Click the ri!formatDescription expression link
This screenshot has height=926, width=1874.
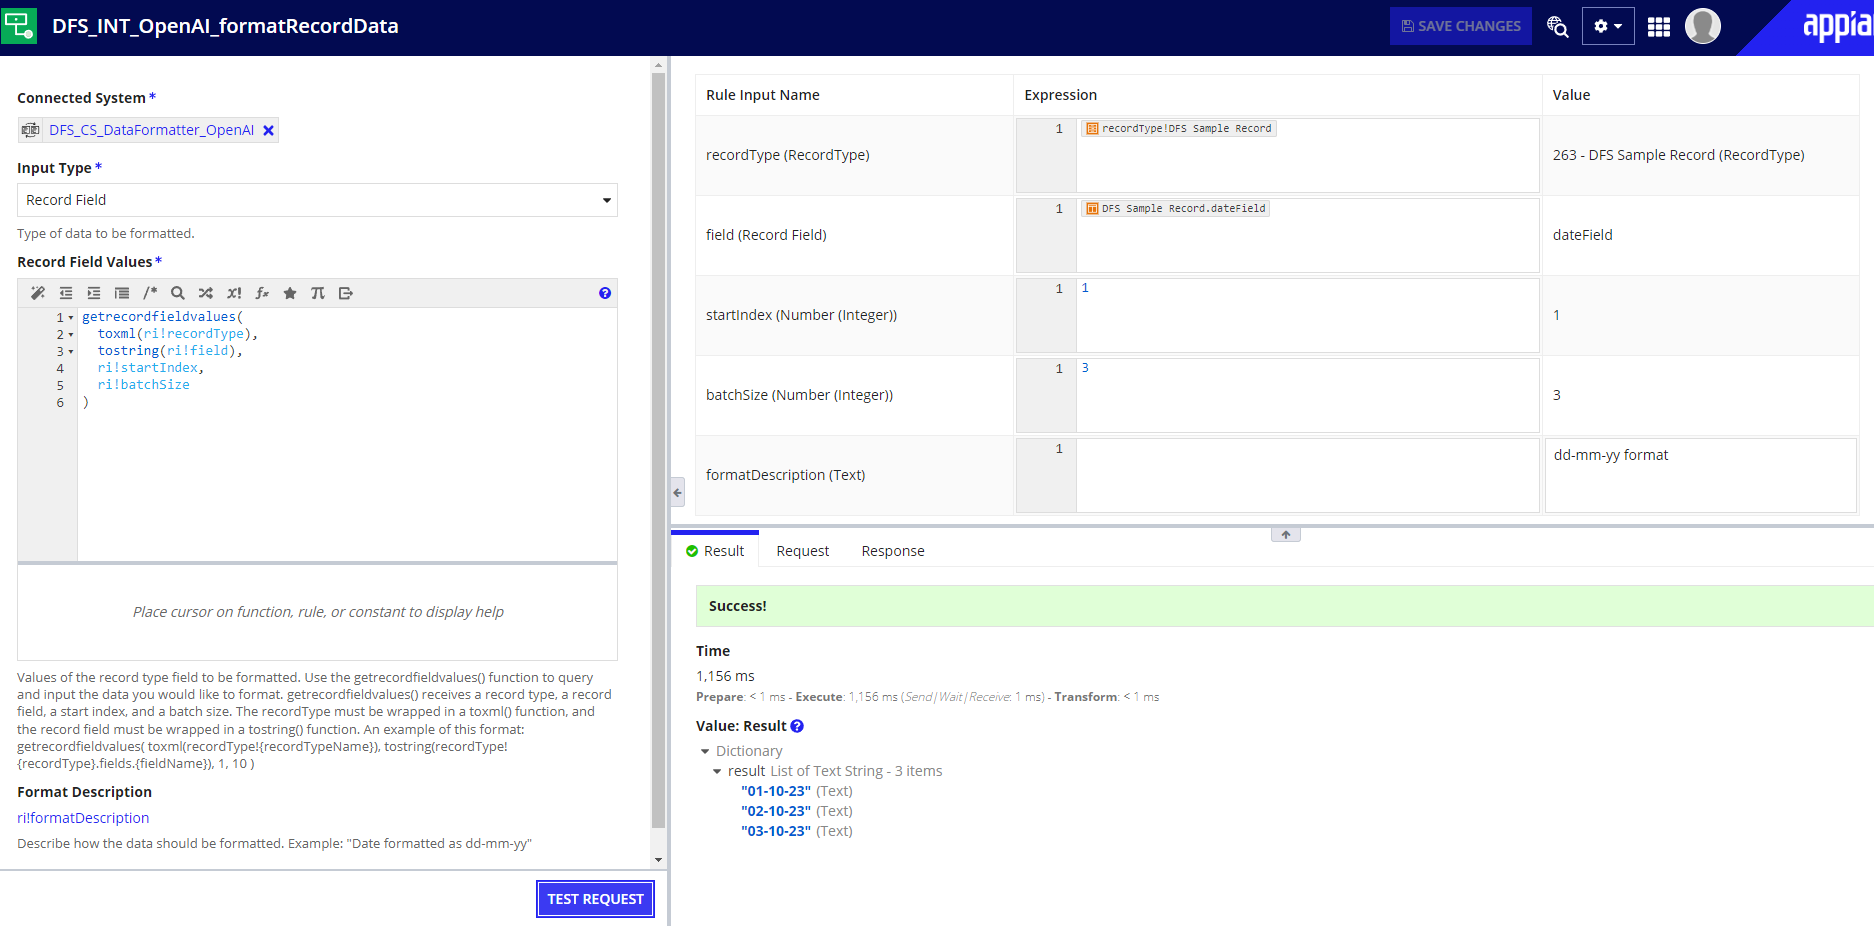[x=83, y=818]
